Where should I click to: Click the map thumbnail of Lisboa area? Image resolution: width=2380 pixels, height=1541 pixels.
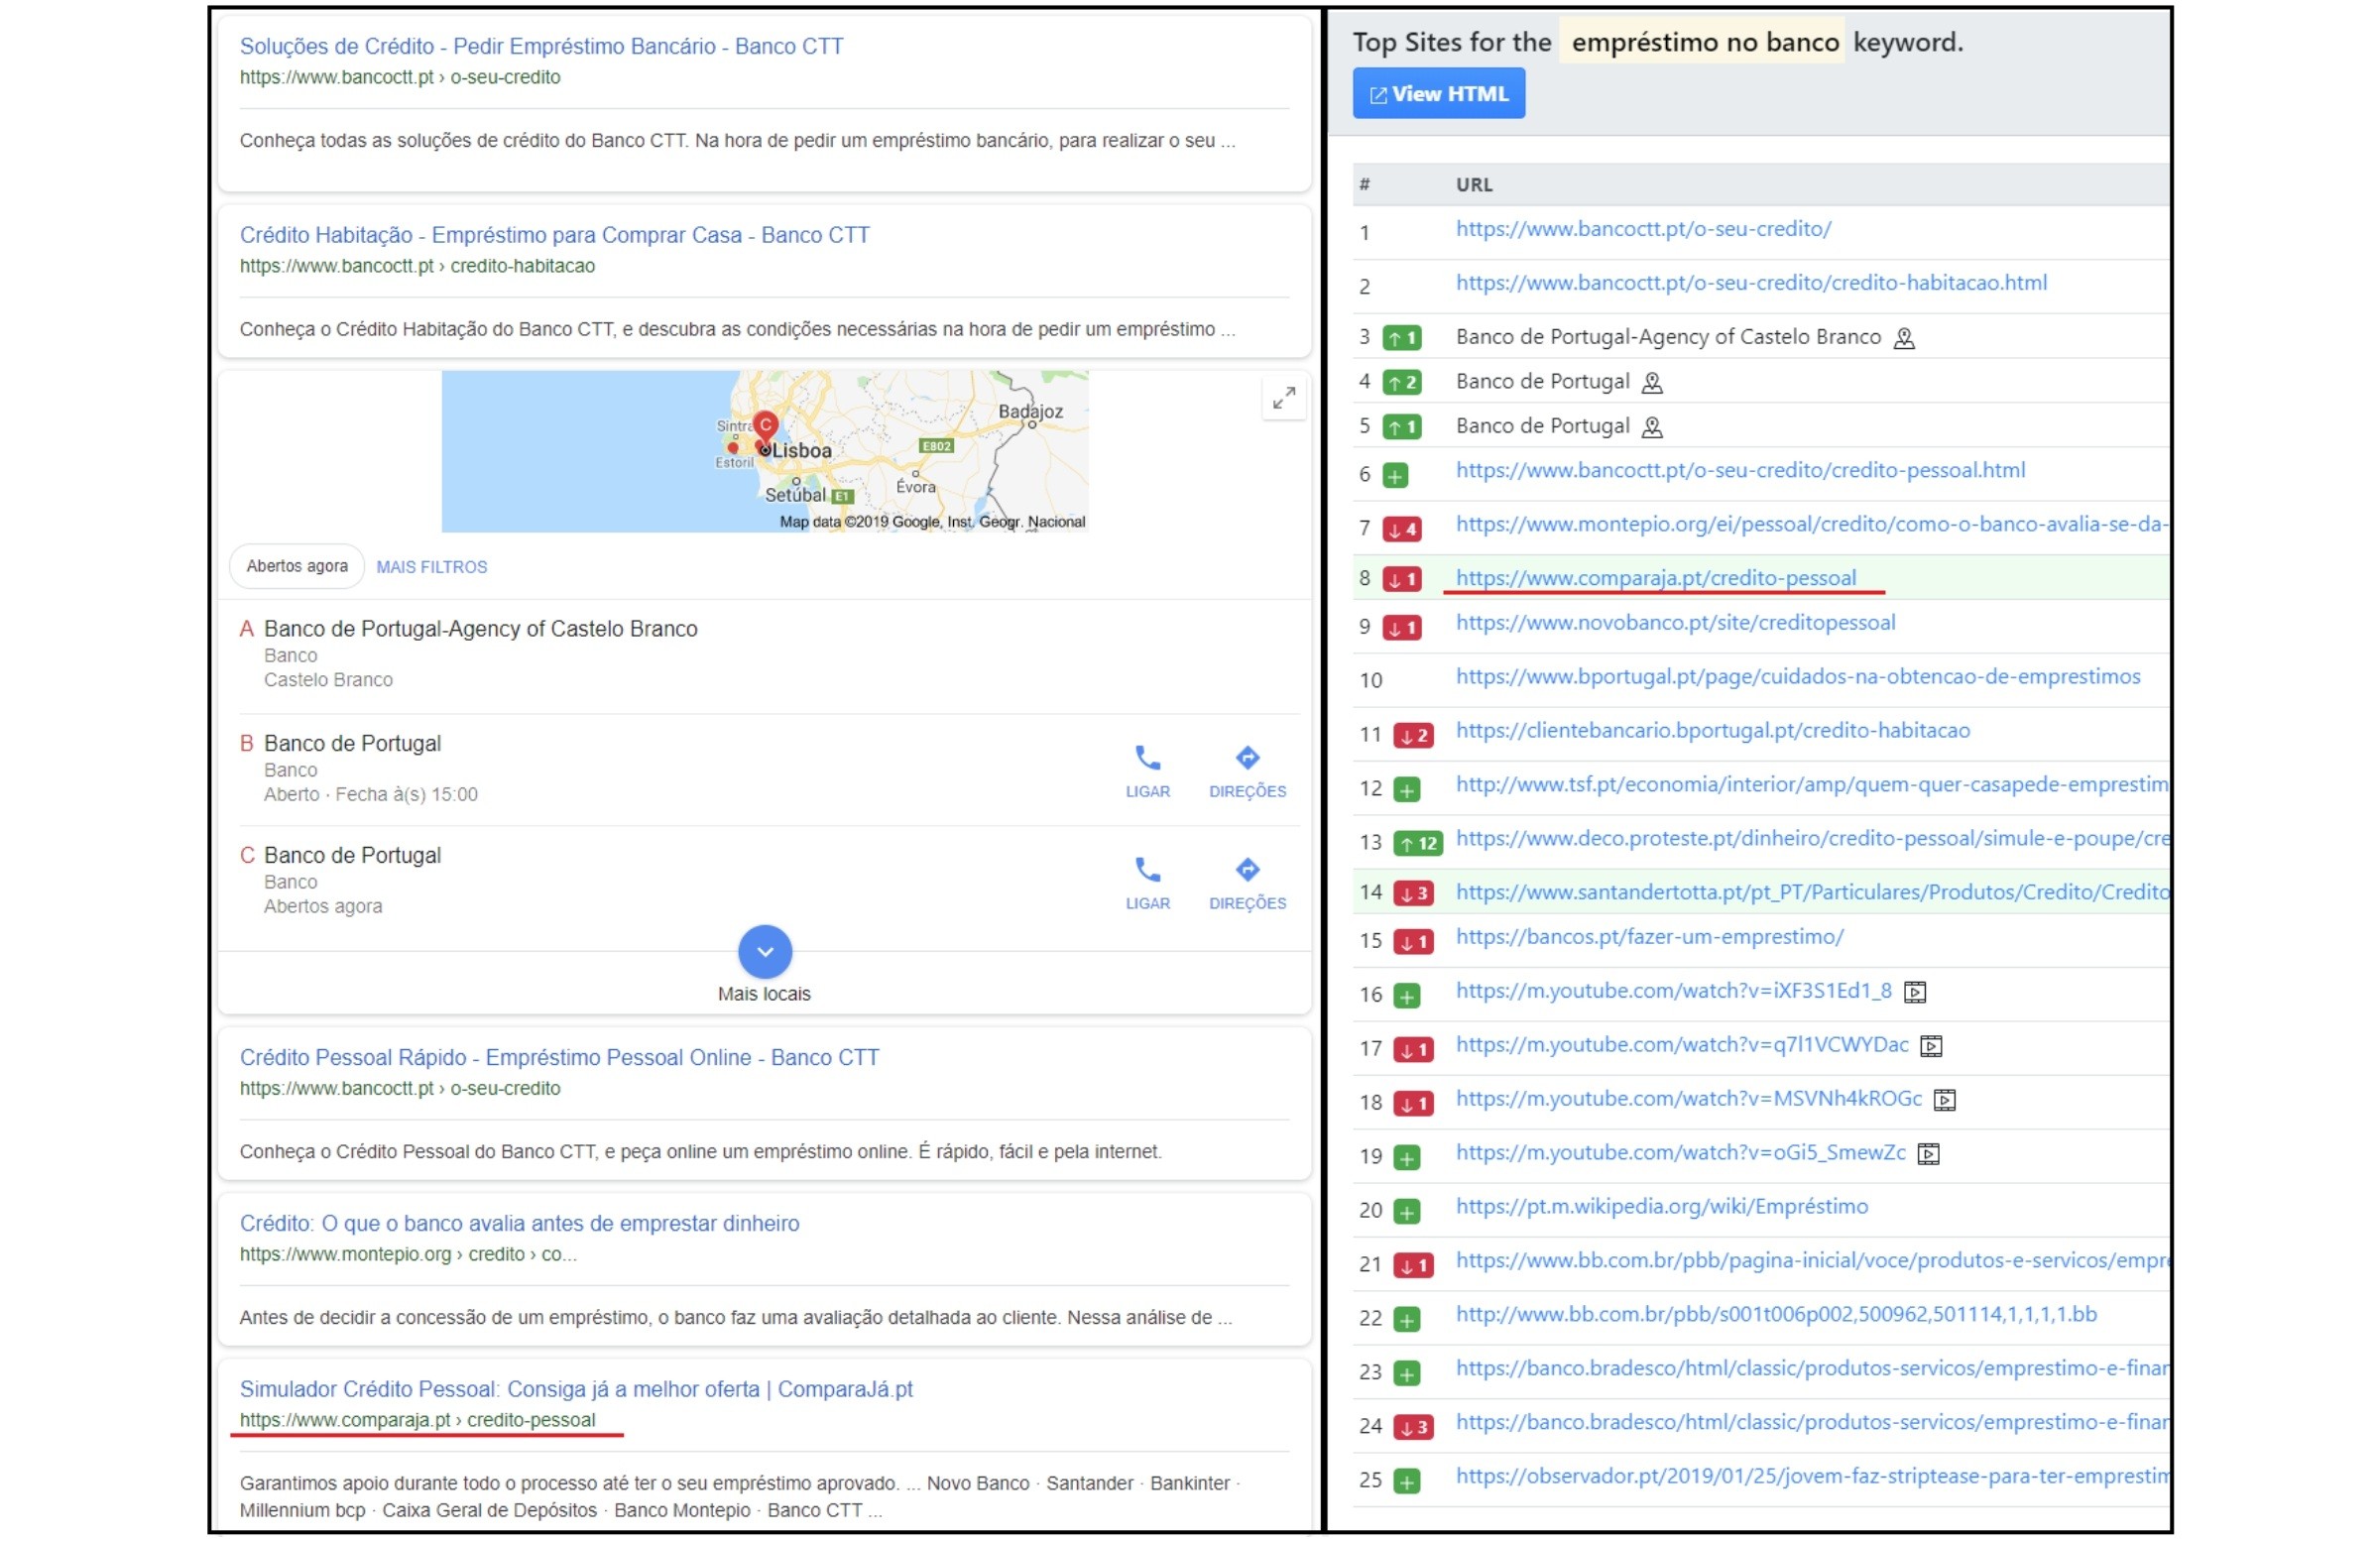click(765, 451)
